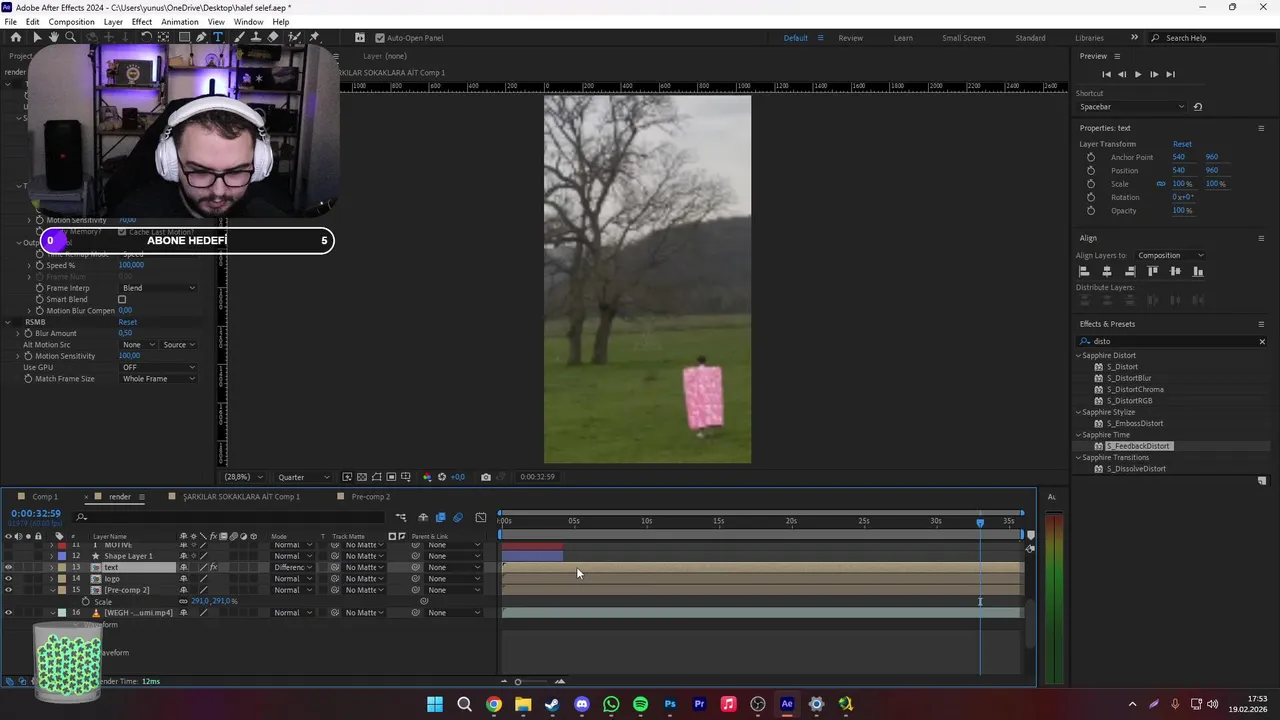Select S_DistortBlur effect preset
1280x720 pixels.
[x=1129, y=378]
